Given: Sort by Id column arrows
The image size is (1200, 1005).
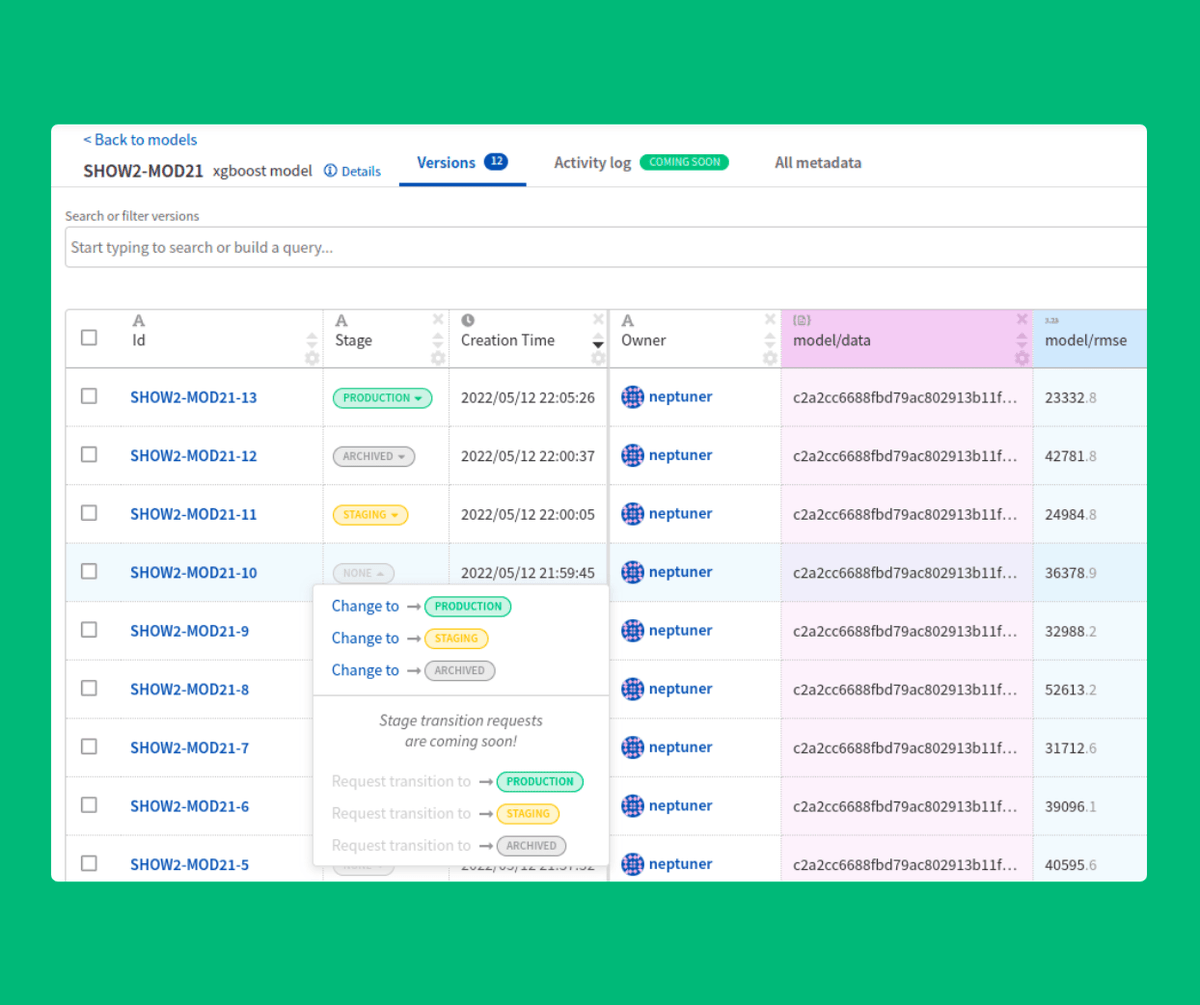Looking at the screenshot, I should coord(312,340).
